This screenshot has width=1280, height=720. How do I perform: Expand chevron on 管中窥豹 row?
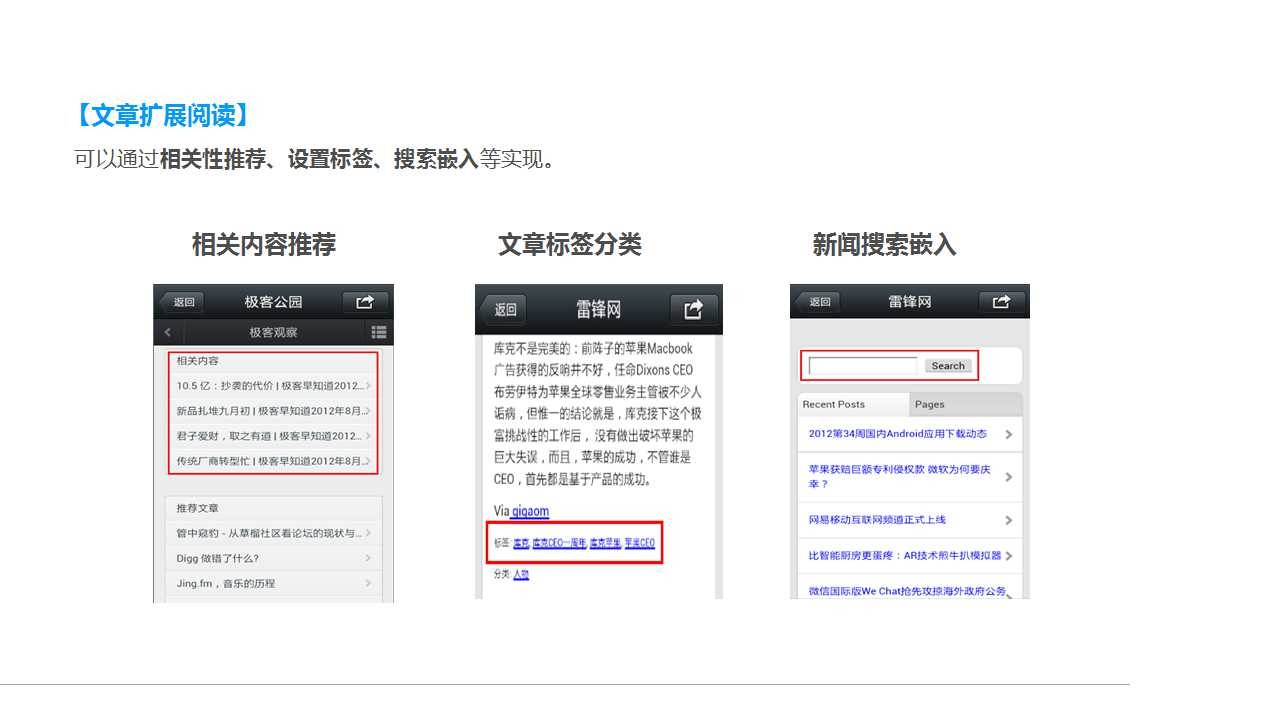[368, 533]
